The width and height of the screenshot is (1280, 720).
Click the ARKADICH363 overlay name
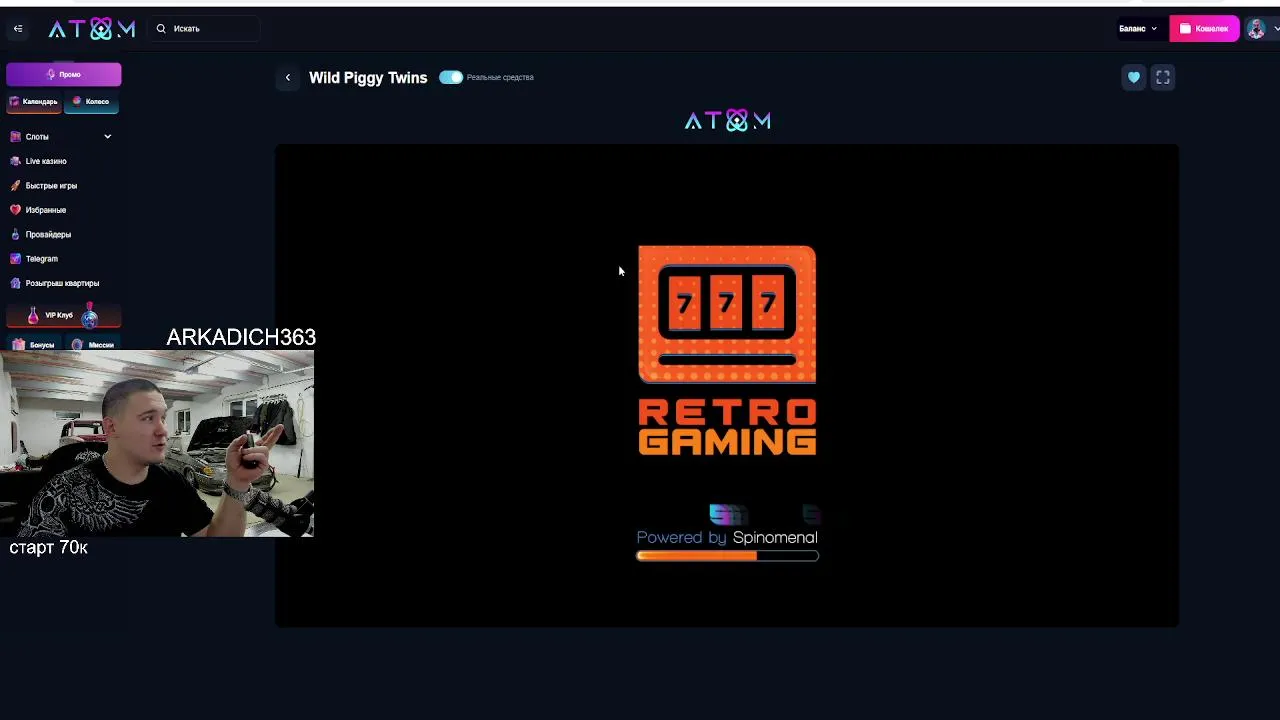[x=241, y=338]
